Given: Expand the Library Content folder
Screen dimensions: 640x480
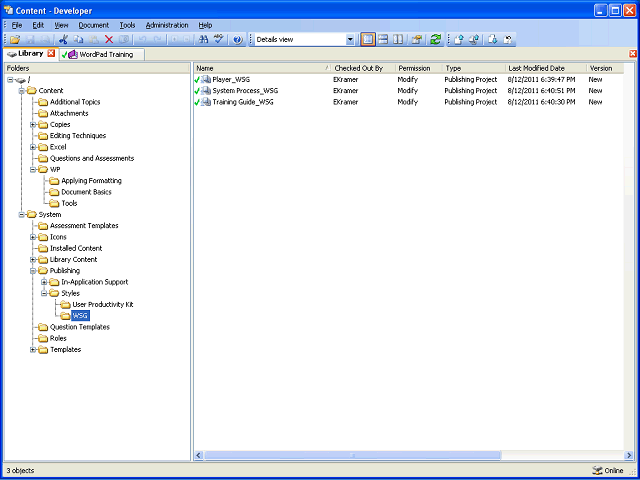Looking at the screenshot, I should pyautogui.click(x=33, y=260).
